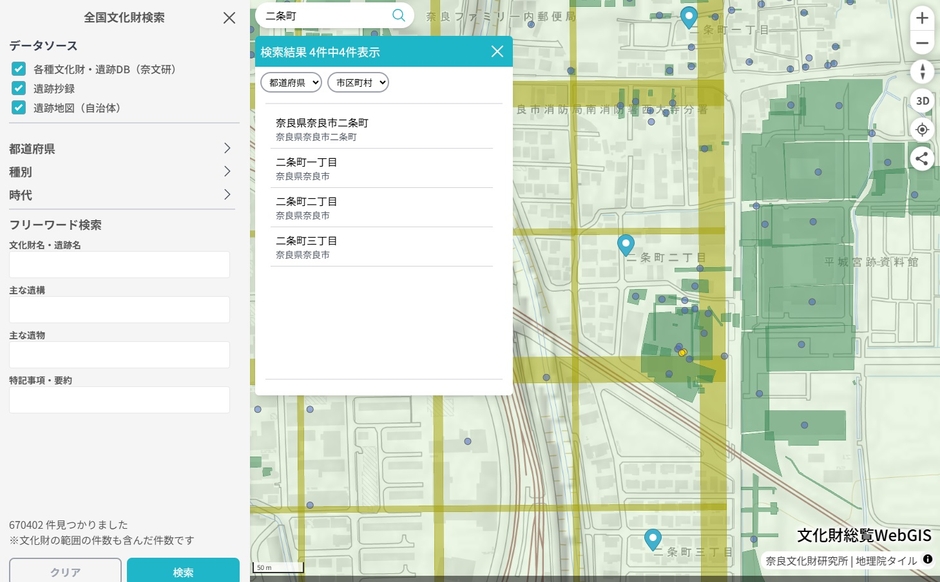Reset map orientation with compass icon
Image resolution: width=940 pixels, height=582 pixels.
[922, 72]
